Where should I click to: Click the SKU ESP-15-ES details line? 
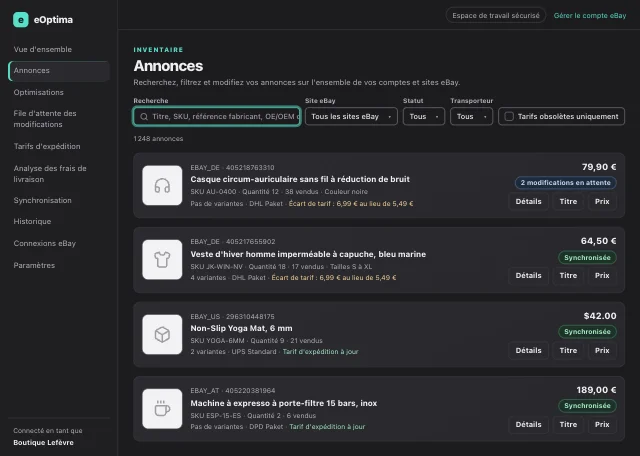(253, 416)
